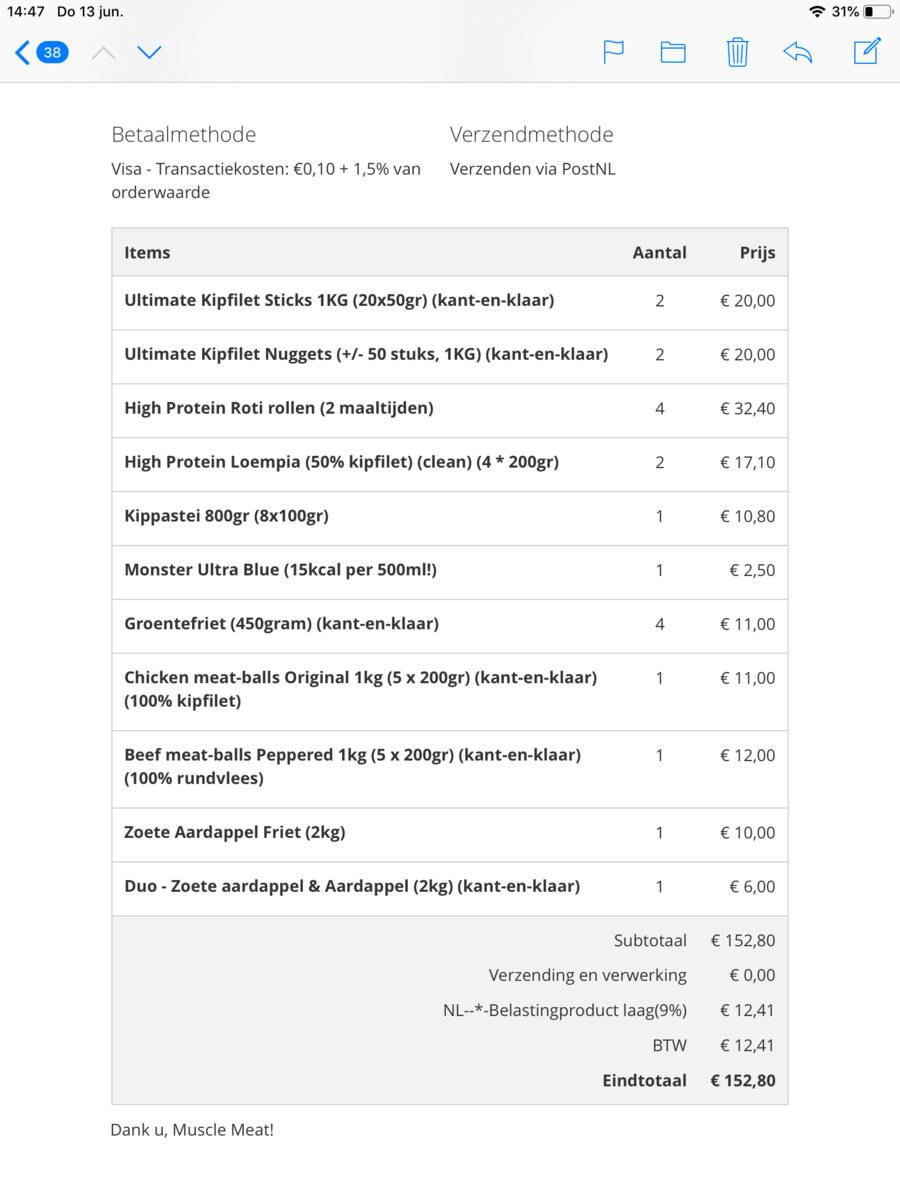Image resolution: width=900 pixels, height=1200 pixels.
Task: Reply to this order confirmation email
Action: [x=797, y=52]
